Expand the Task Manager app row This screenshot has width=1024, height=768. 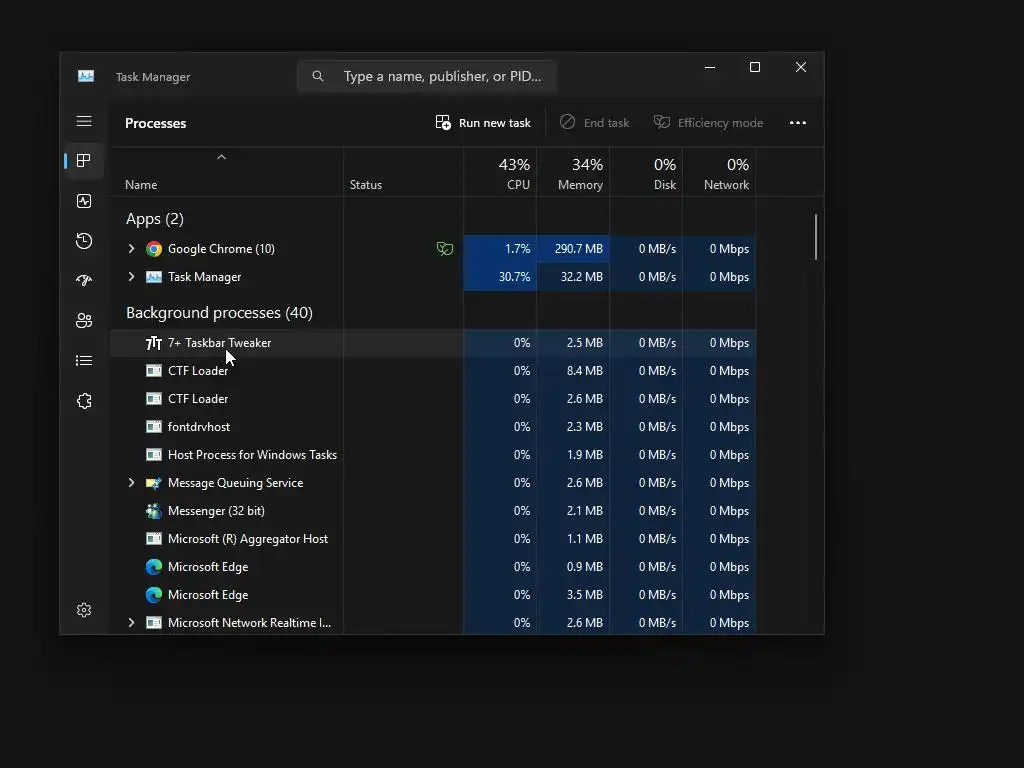point(131,277)
